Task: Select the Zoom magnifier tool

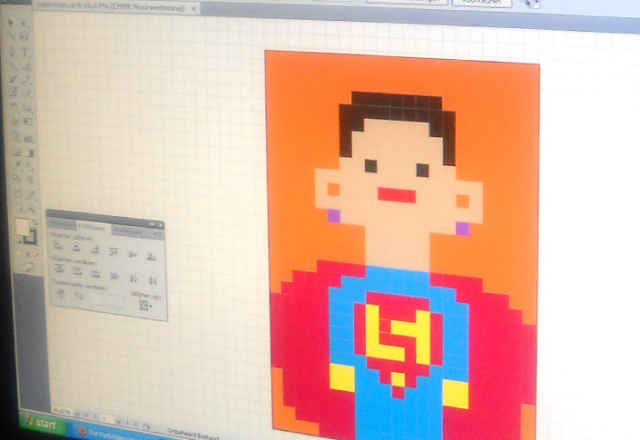Action: pyautogui.click(x=31, y=209)
